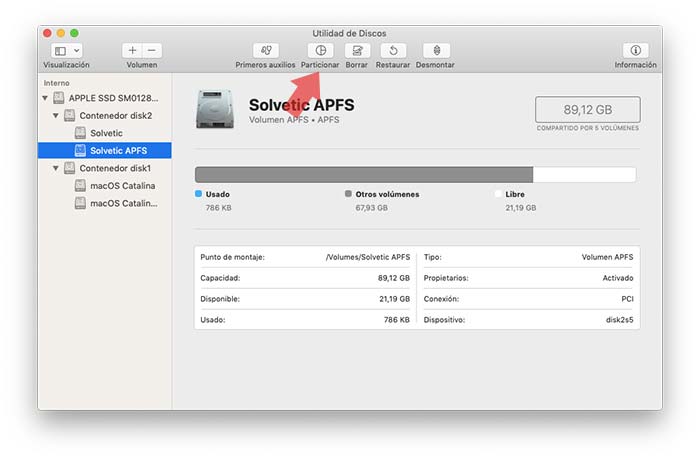Select the macOS Catalina volume
700x460 pixels.
click(x=123, y=186)
